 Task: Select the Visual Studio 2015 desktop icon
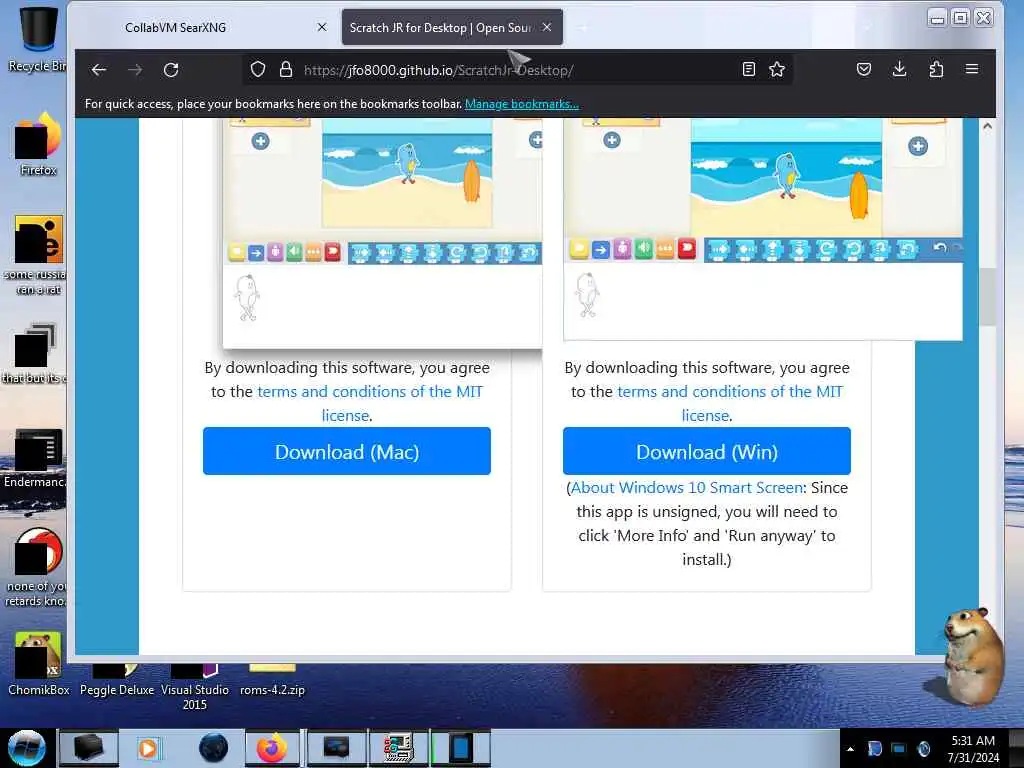tap(195, 688)
